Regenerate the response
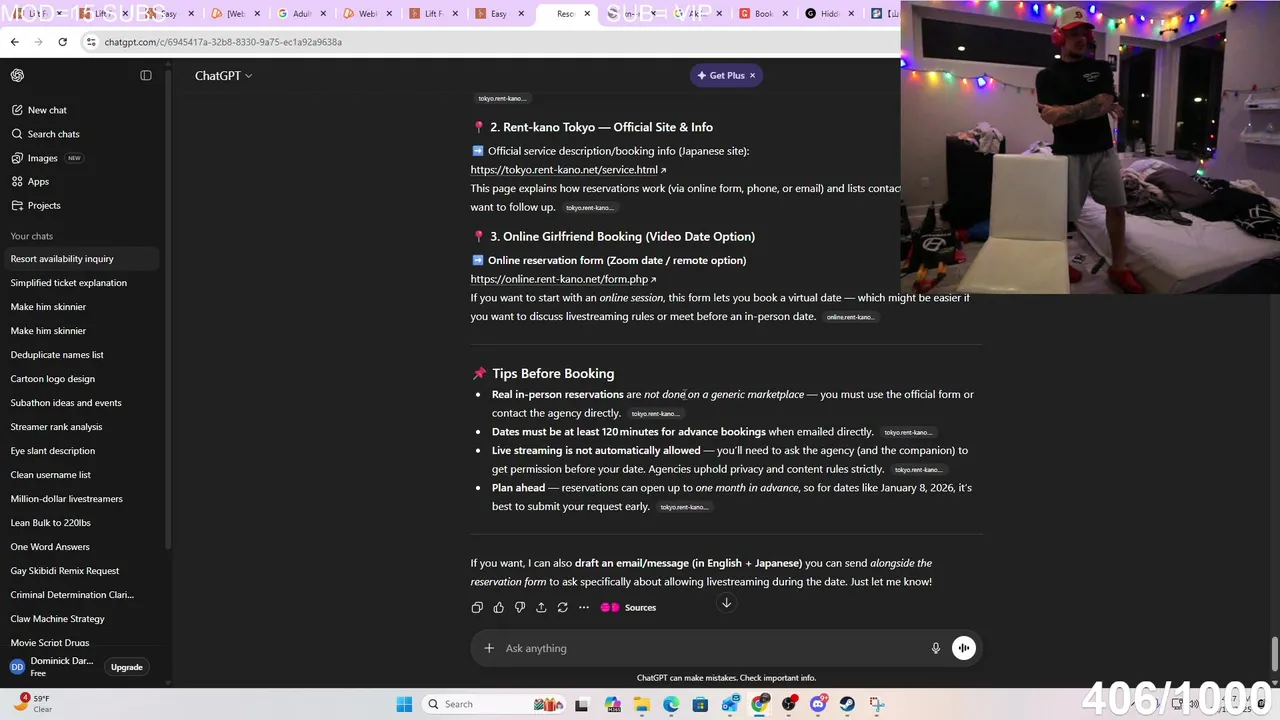The width and height of the screenshot is (1280, 720). point(563,607)
